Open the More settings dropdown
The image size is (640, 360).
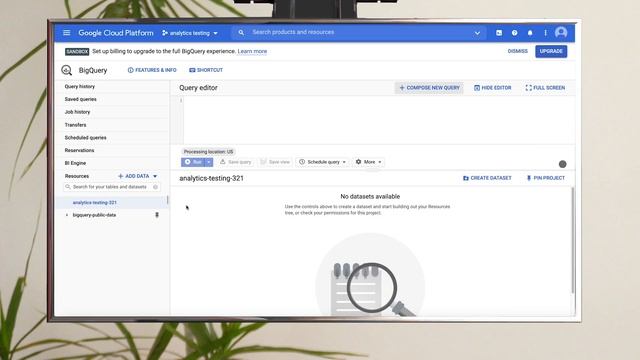369,162
